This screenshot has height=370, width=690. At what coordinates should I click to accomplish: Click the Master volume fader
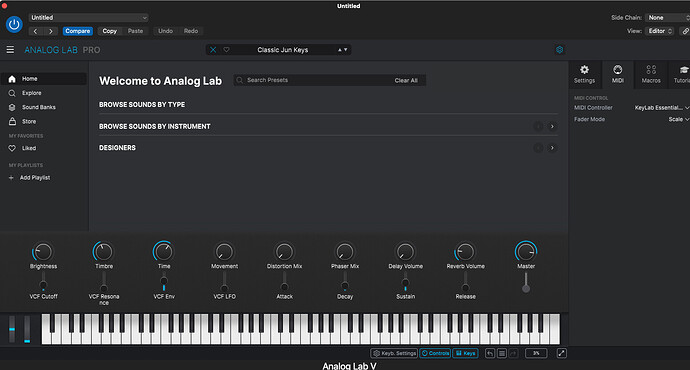(526, 282)
